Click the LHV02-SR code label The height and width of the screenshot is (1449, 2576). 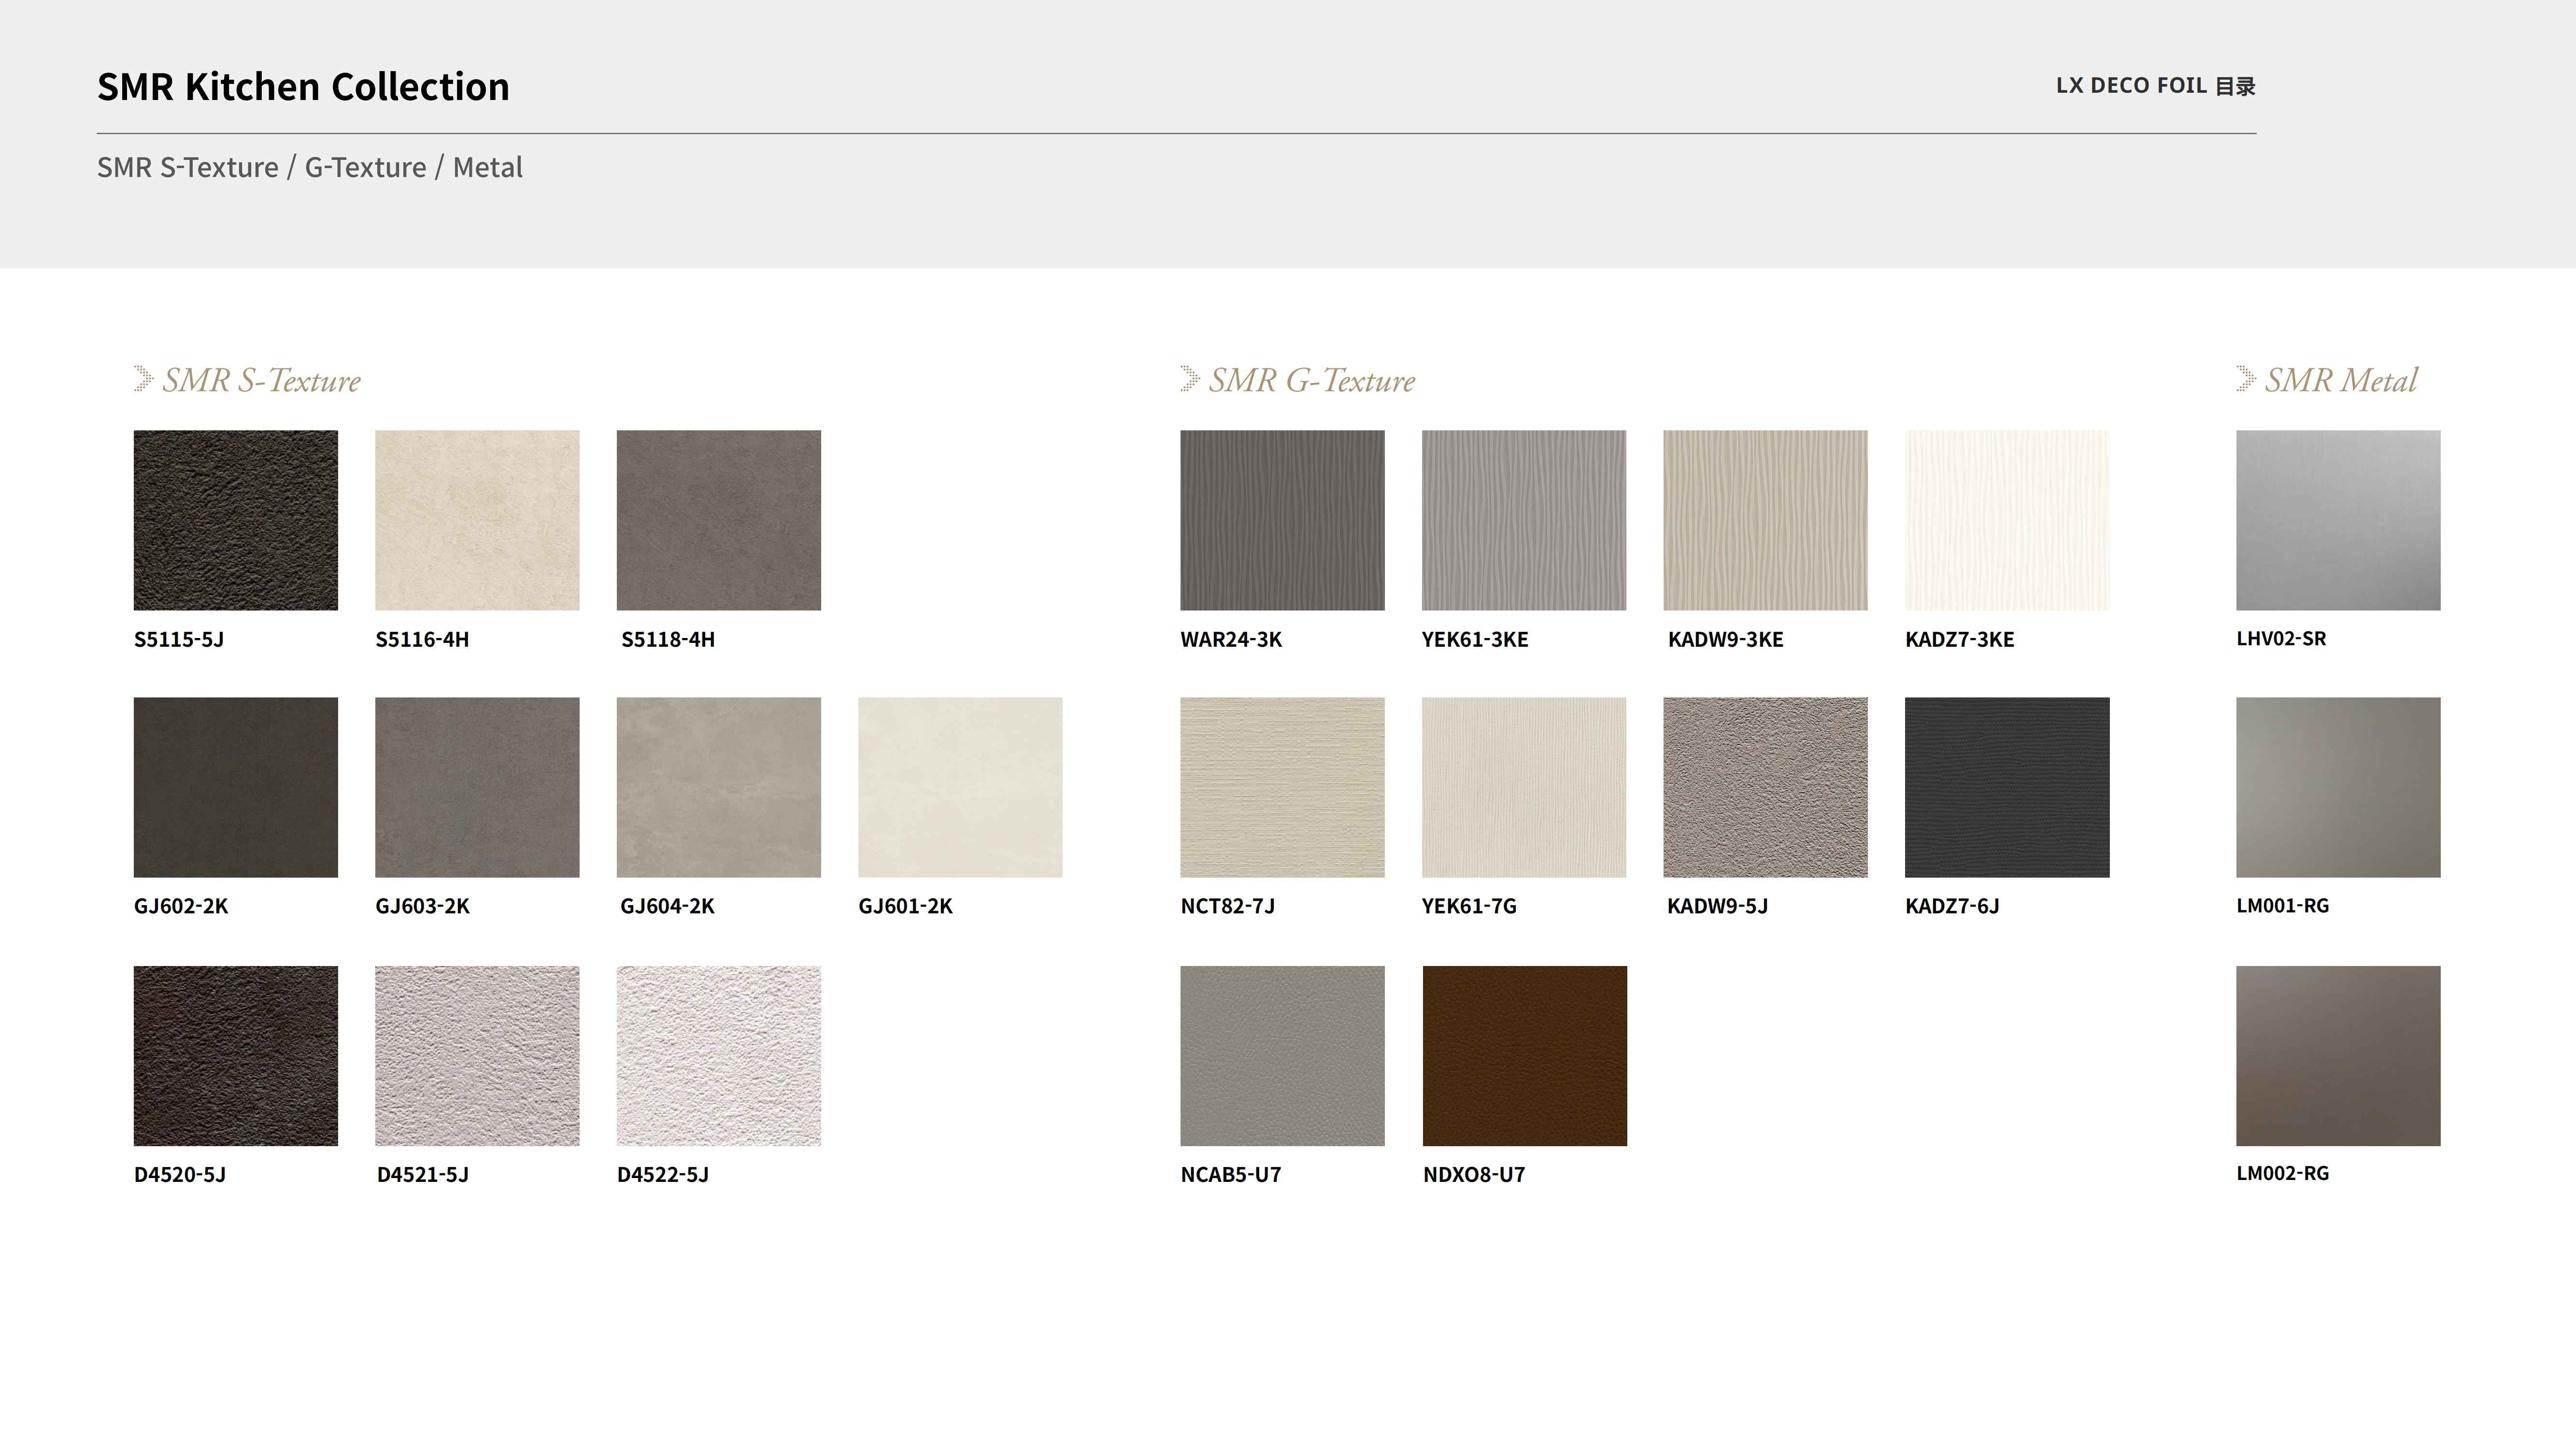2281,638
